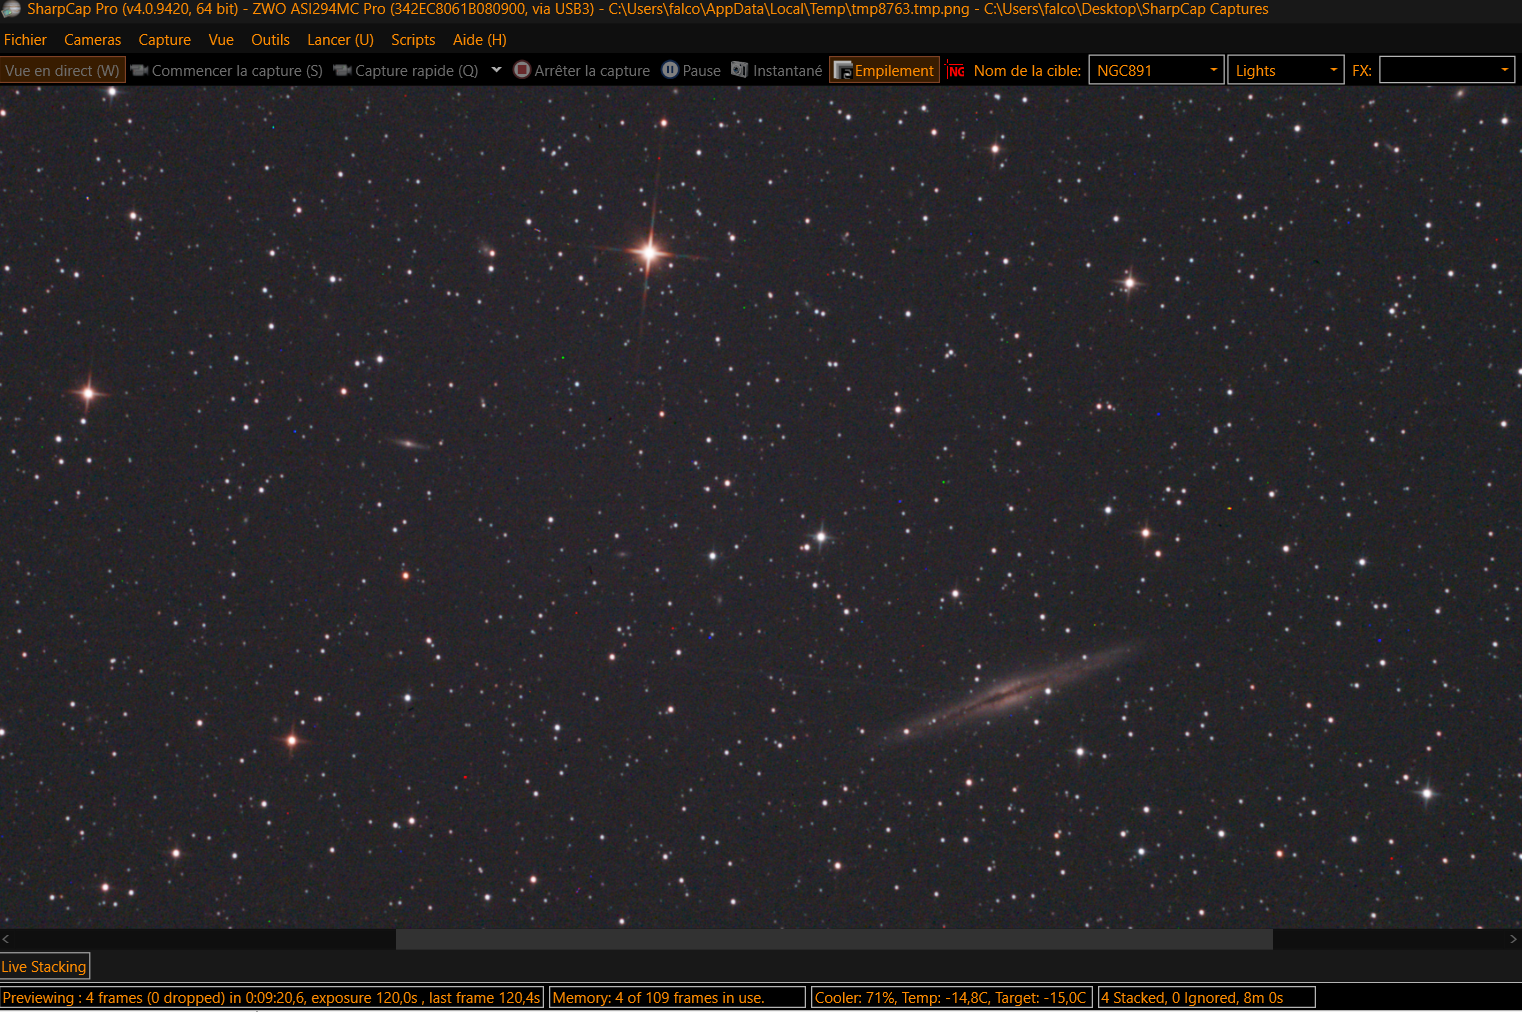The width and height of the screenshot is (1522, 1012).
Task: Click the red NG target name icon
Action: pyautogui.click(x=956, y=70)
